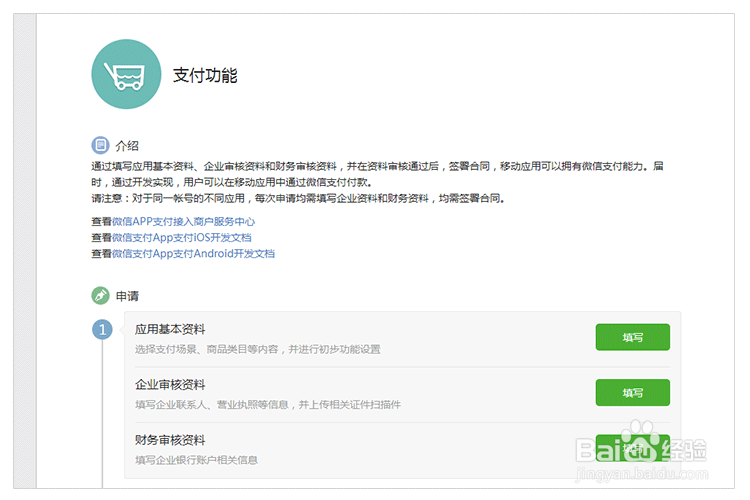Click the 请注意 notice paragraph line
The height and width of the screenshot is (500, 750).
coord(298,198)
